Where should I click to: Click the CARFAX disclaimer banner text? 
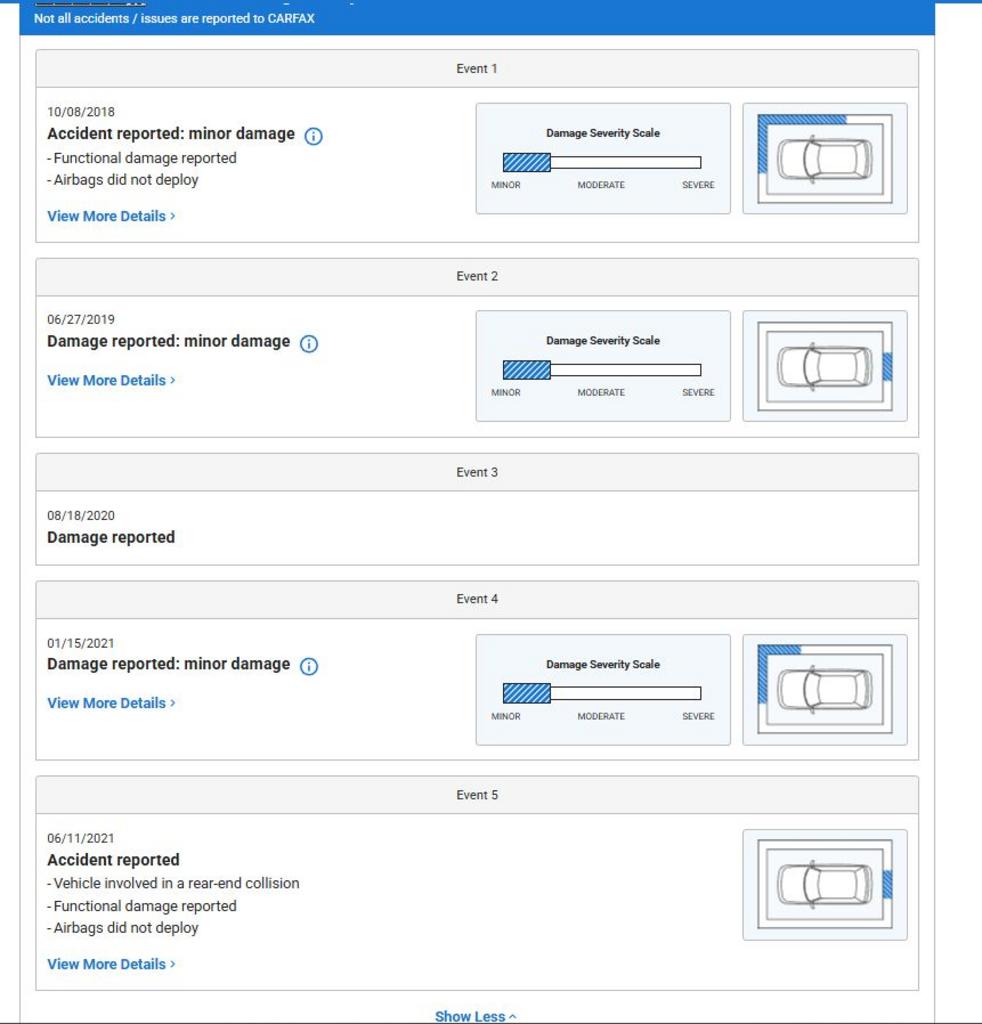tap(174, 18)
